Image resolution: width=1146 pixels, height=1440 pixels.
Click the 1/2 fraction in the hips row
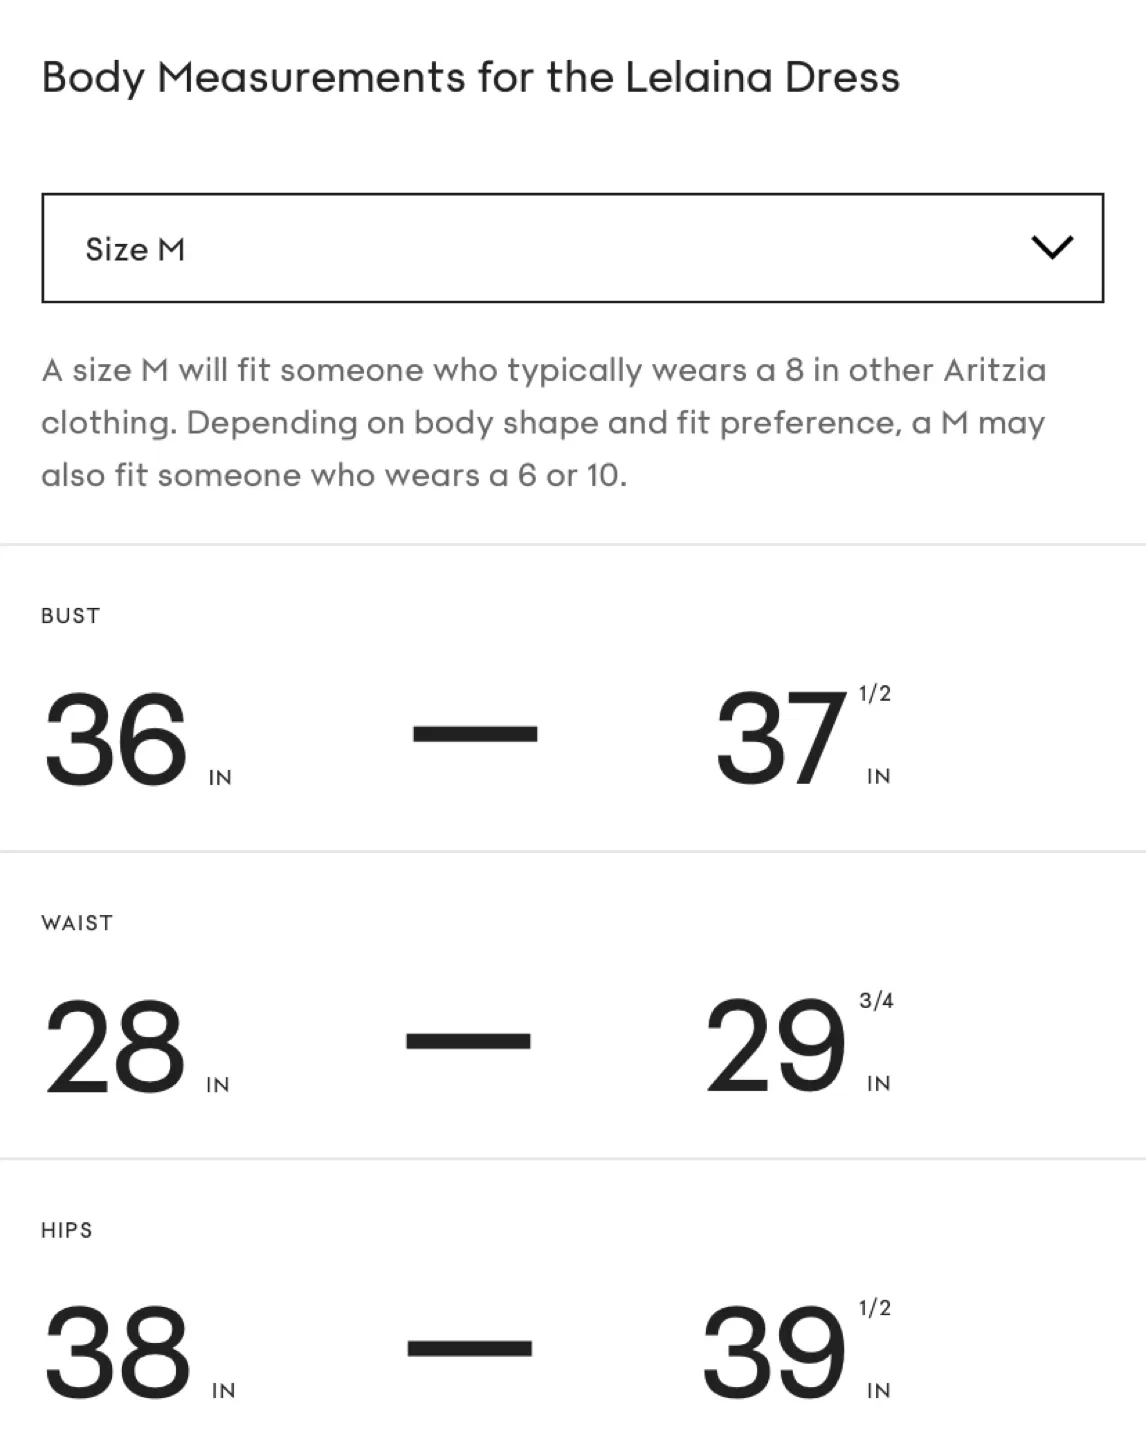[875, 1308]
